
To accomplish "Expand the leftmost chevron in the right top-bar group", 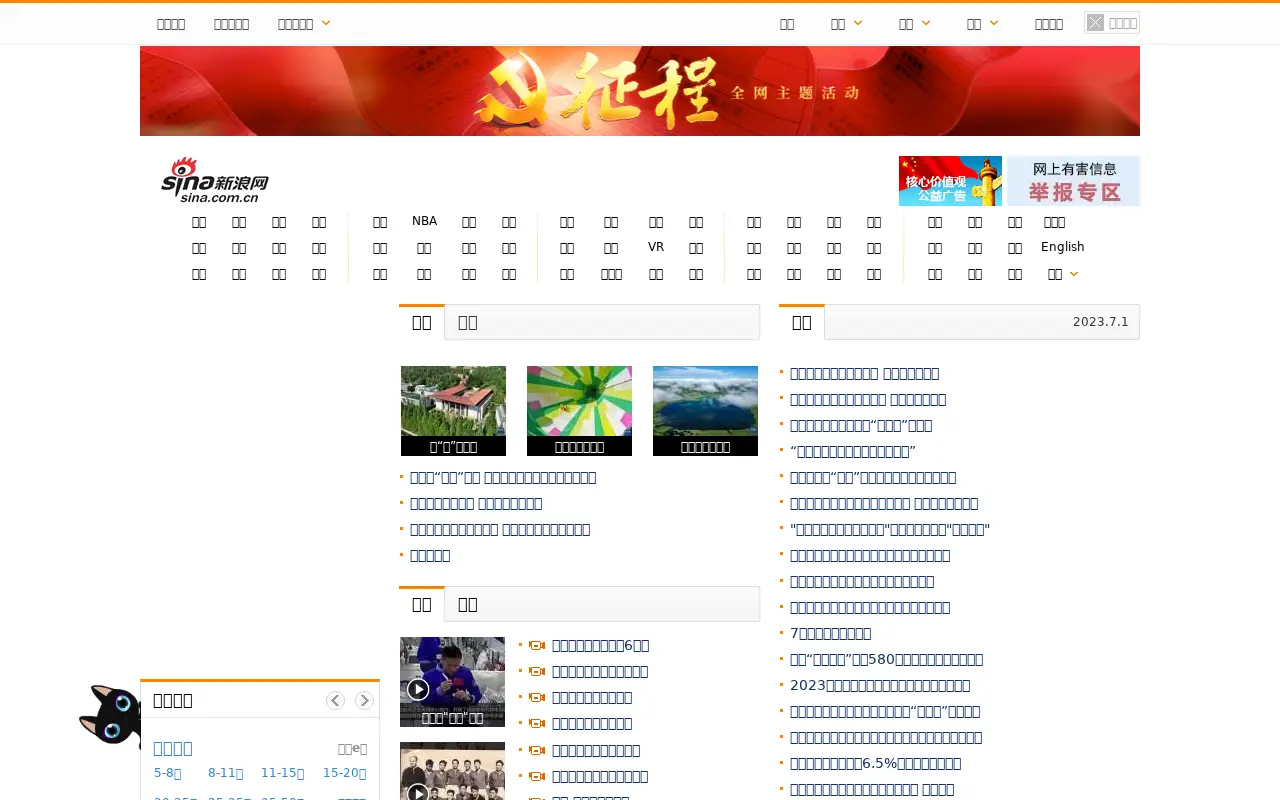I will (x=858, y=23).
